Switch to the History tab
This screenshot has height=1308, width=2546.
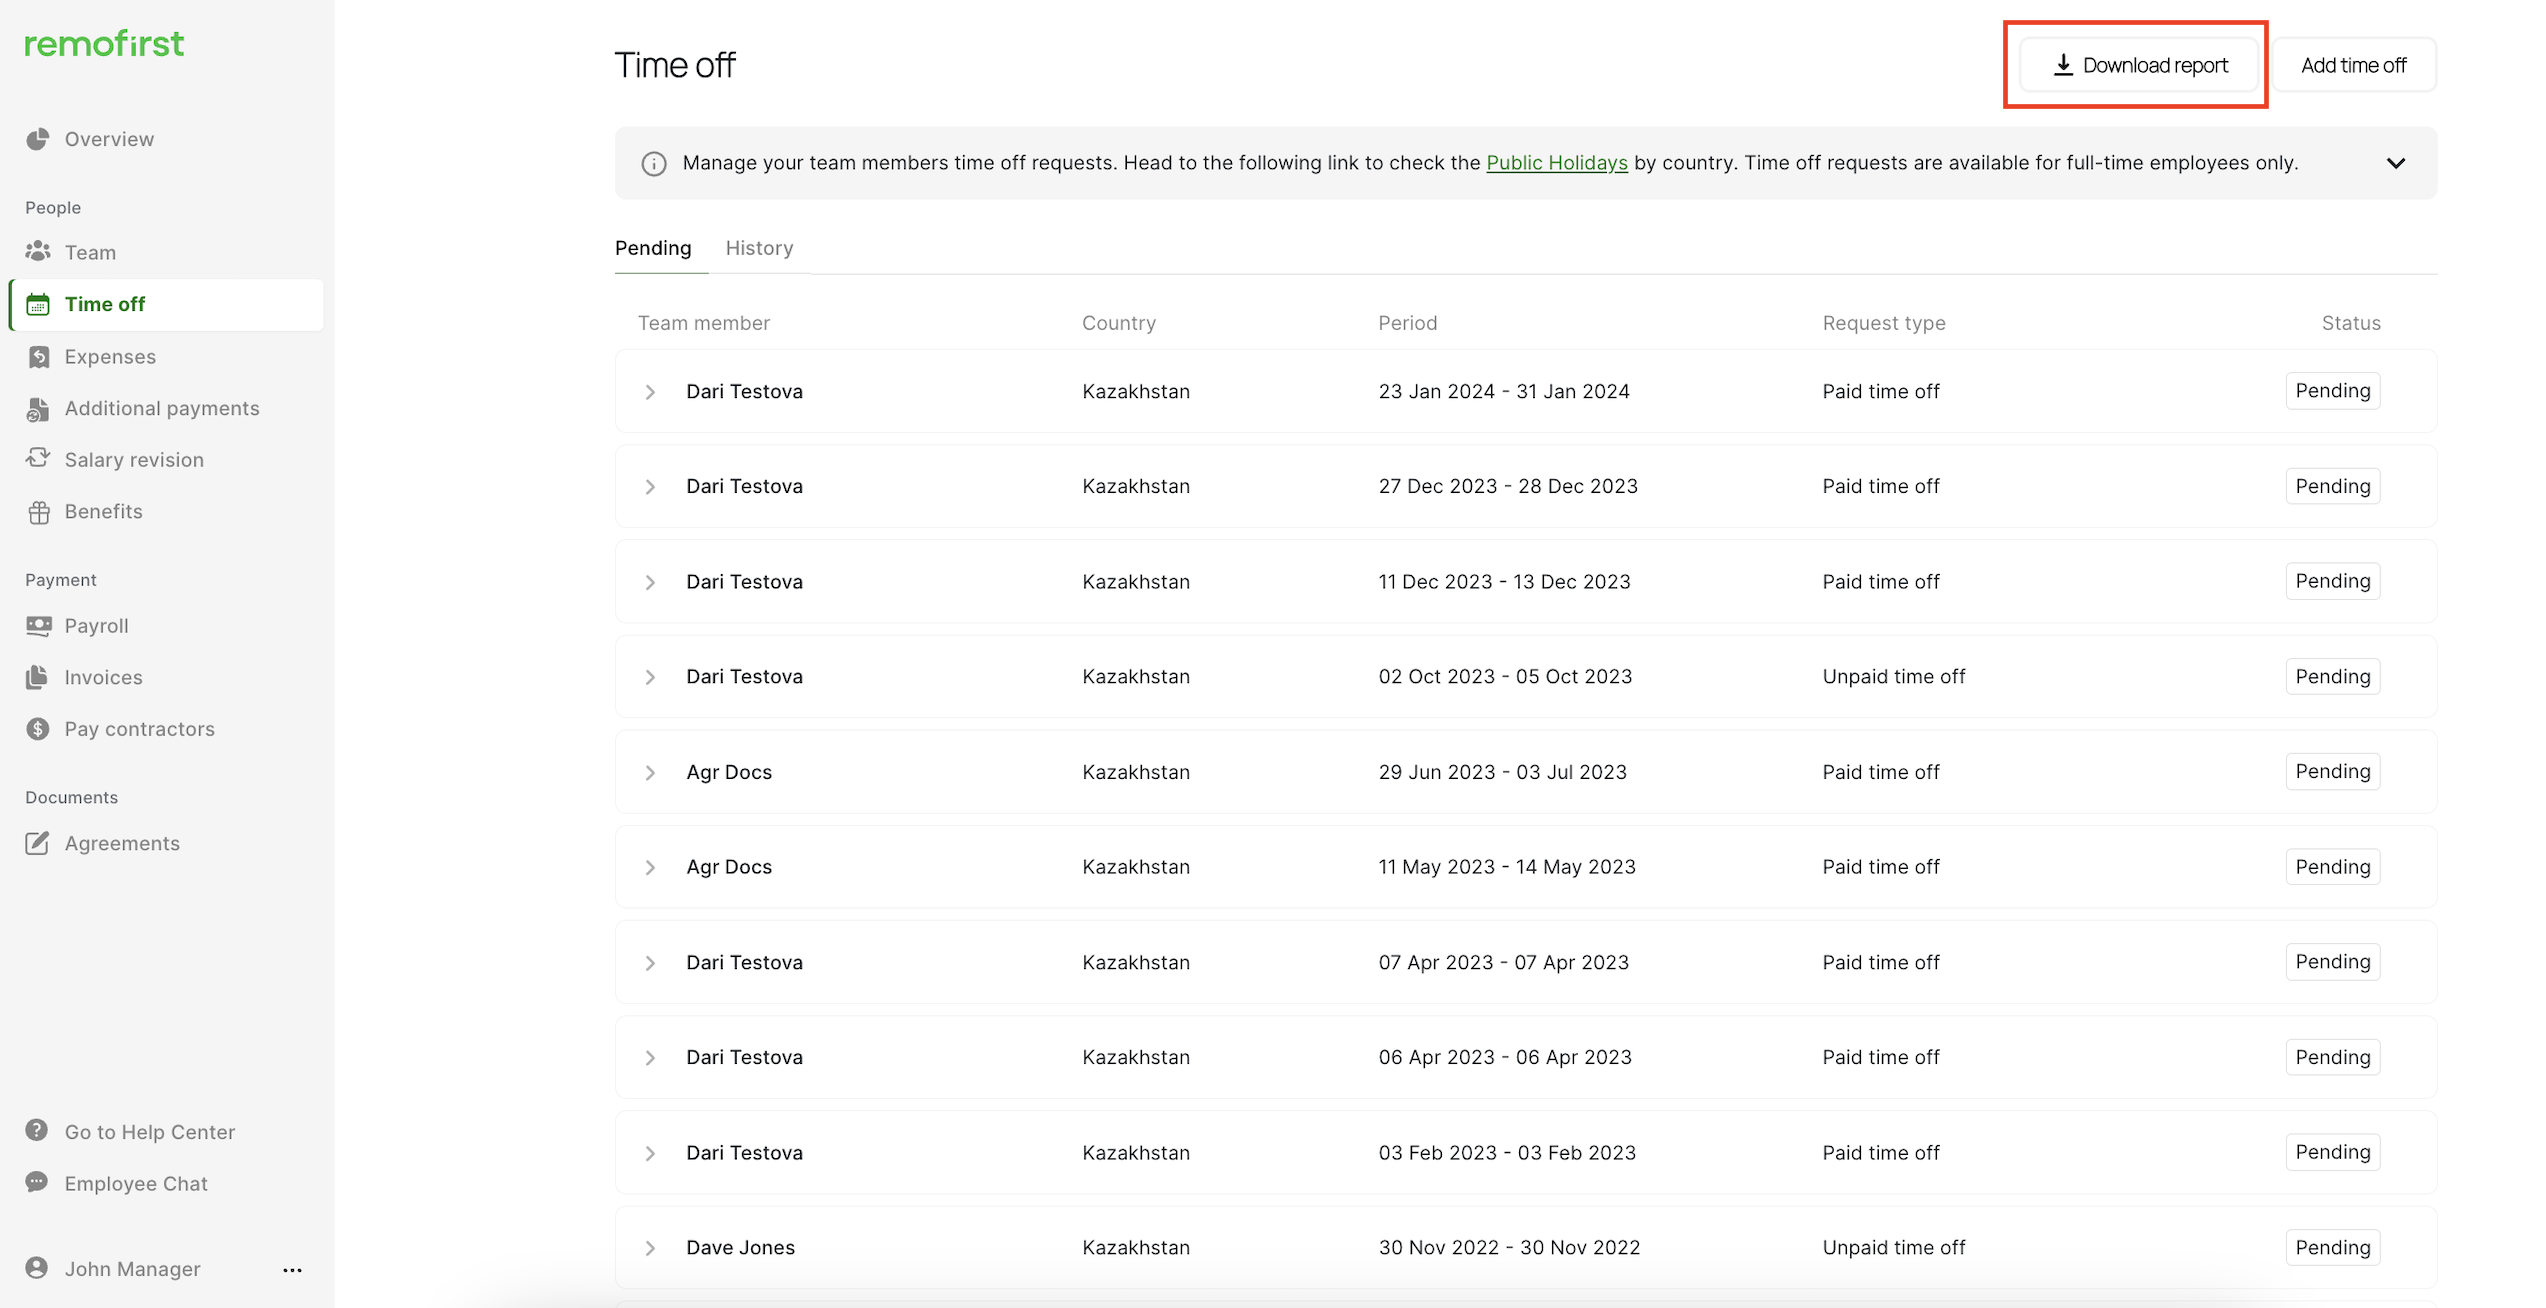coord(759,248)
